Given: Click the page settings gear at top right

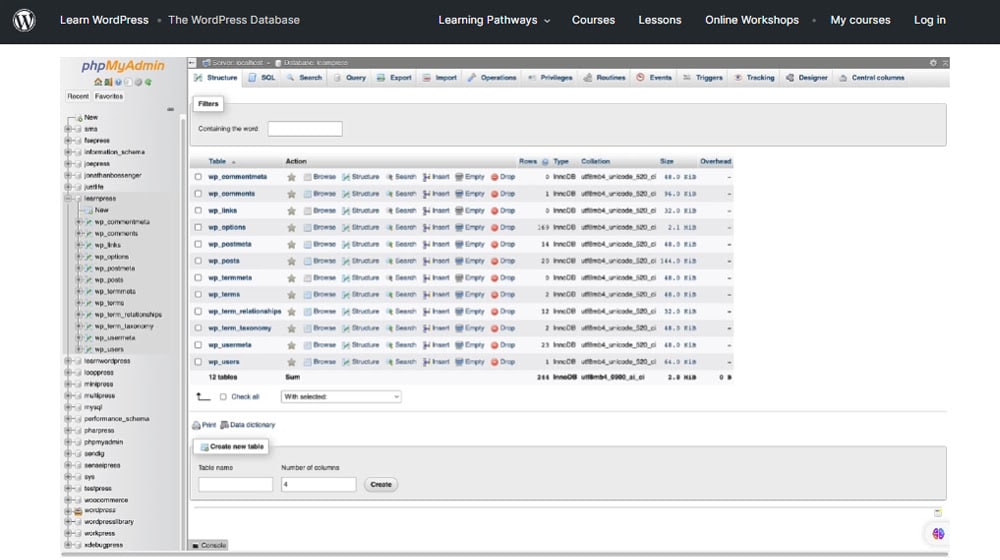Looking at the screenshot, I should click(x=933, y=63).
